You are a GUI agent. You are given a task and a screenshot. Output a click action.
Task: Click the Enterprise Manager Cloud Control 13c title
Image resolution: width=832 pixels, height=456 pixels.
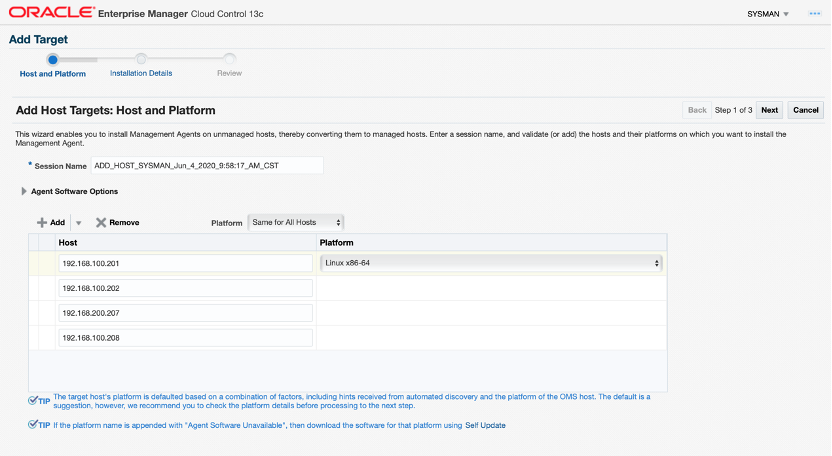[x=180, y=14]
